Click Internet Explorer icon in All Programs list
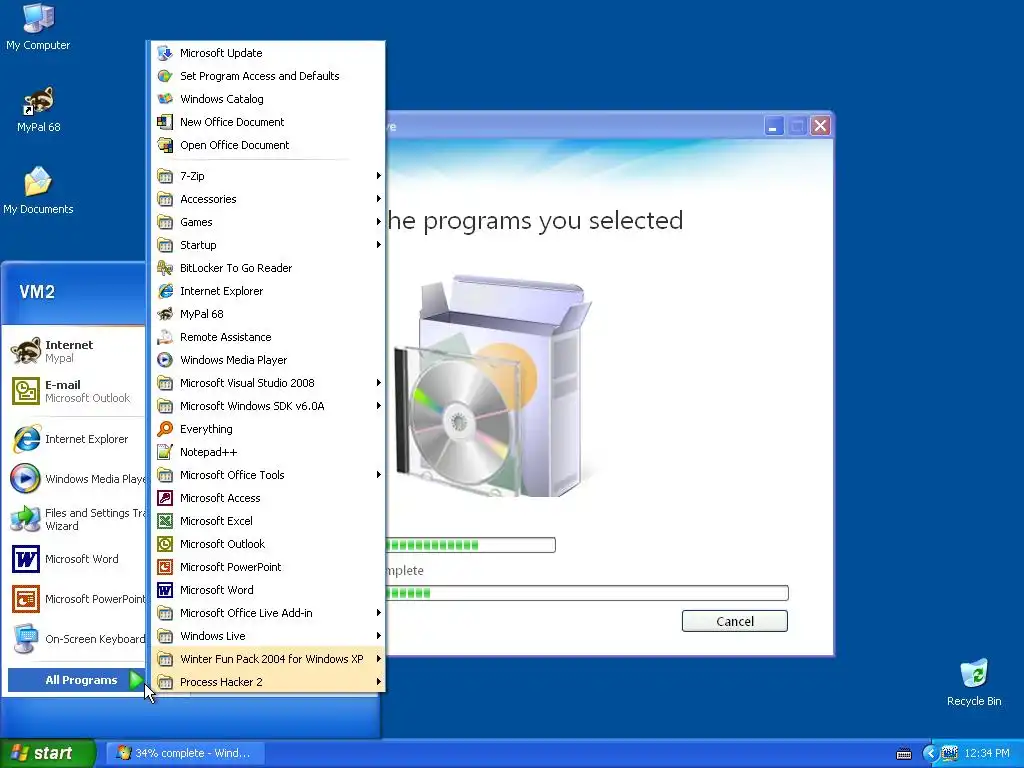Viewport: 1024px width, 768px height. (165, 291)
